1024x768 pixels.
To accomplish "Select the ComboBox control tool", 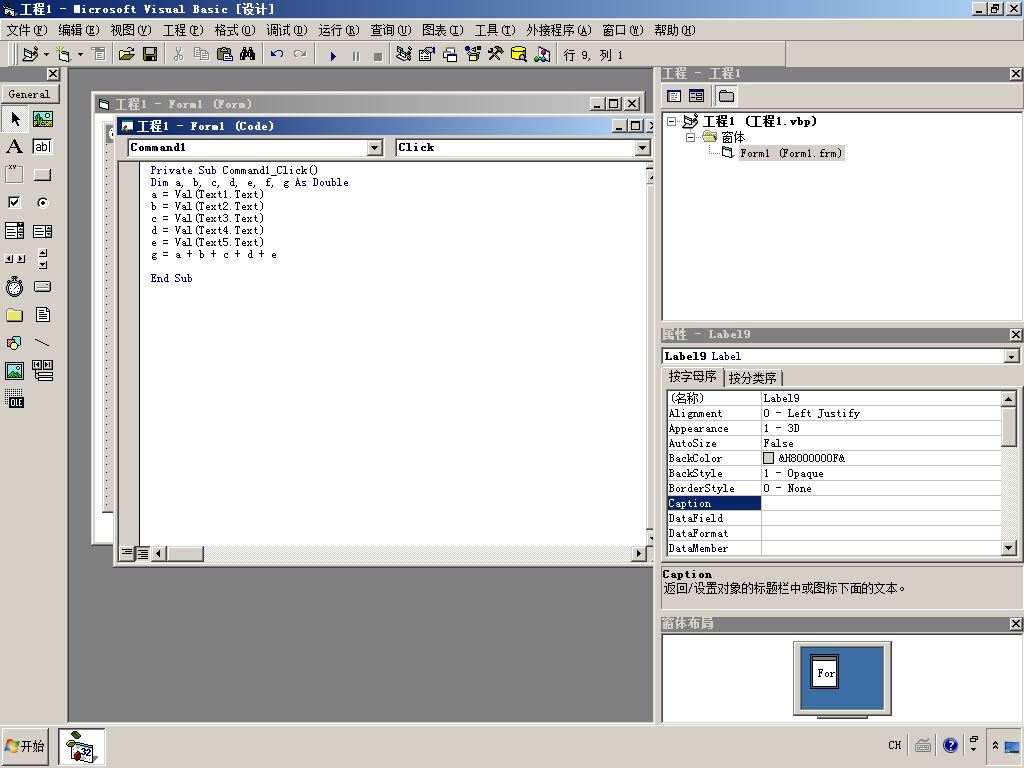I will click(x=14, y=231).
